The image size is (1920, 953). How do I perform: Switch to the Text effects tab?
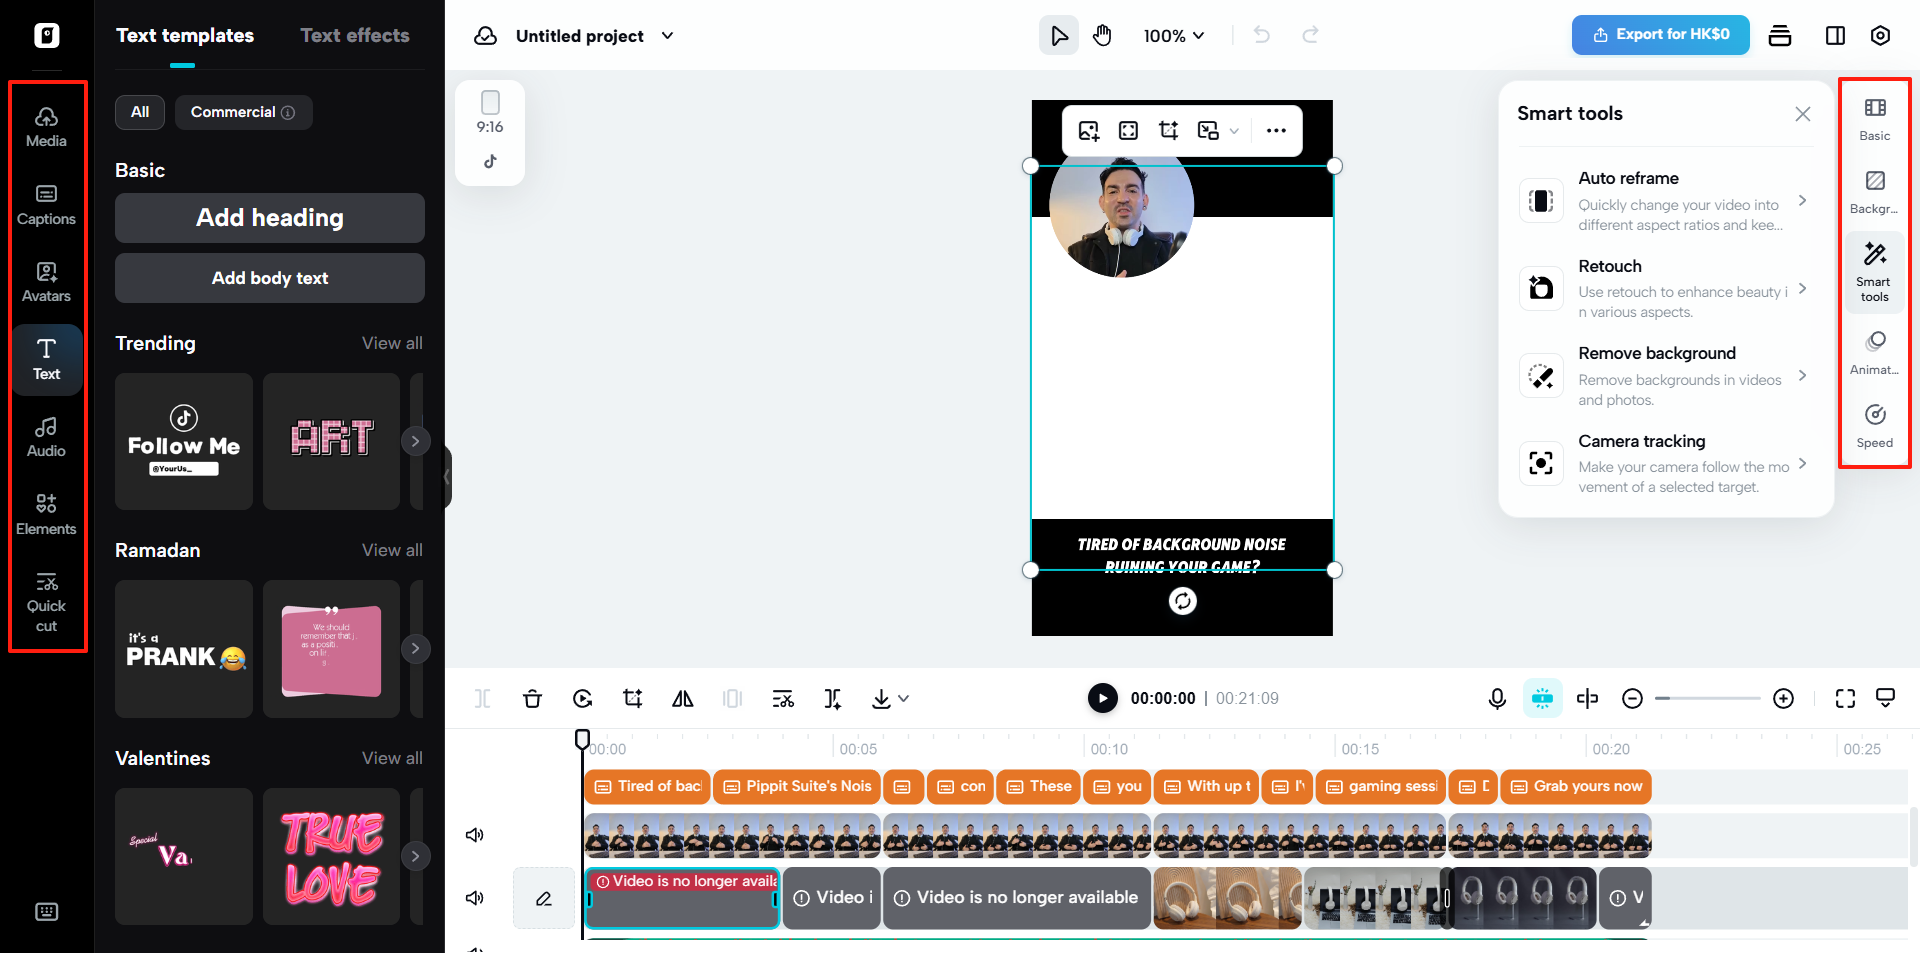pos(355,35)
